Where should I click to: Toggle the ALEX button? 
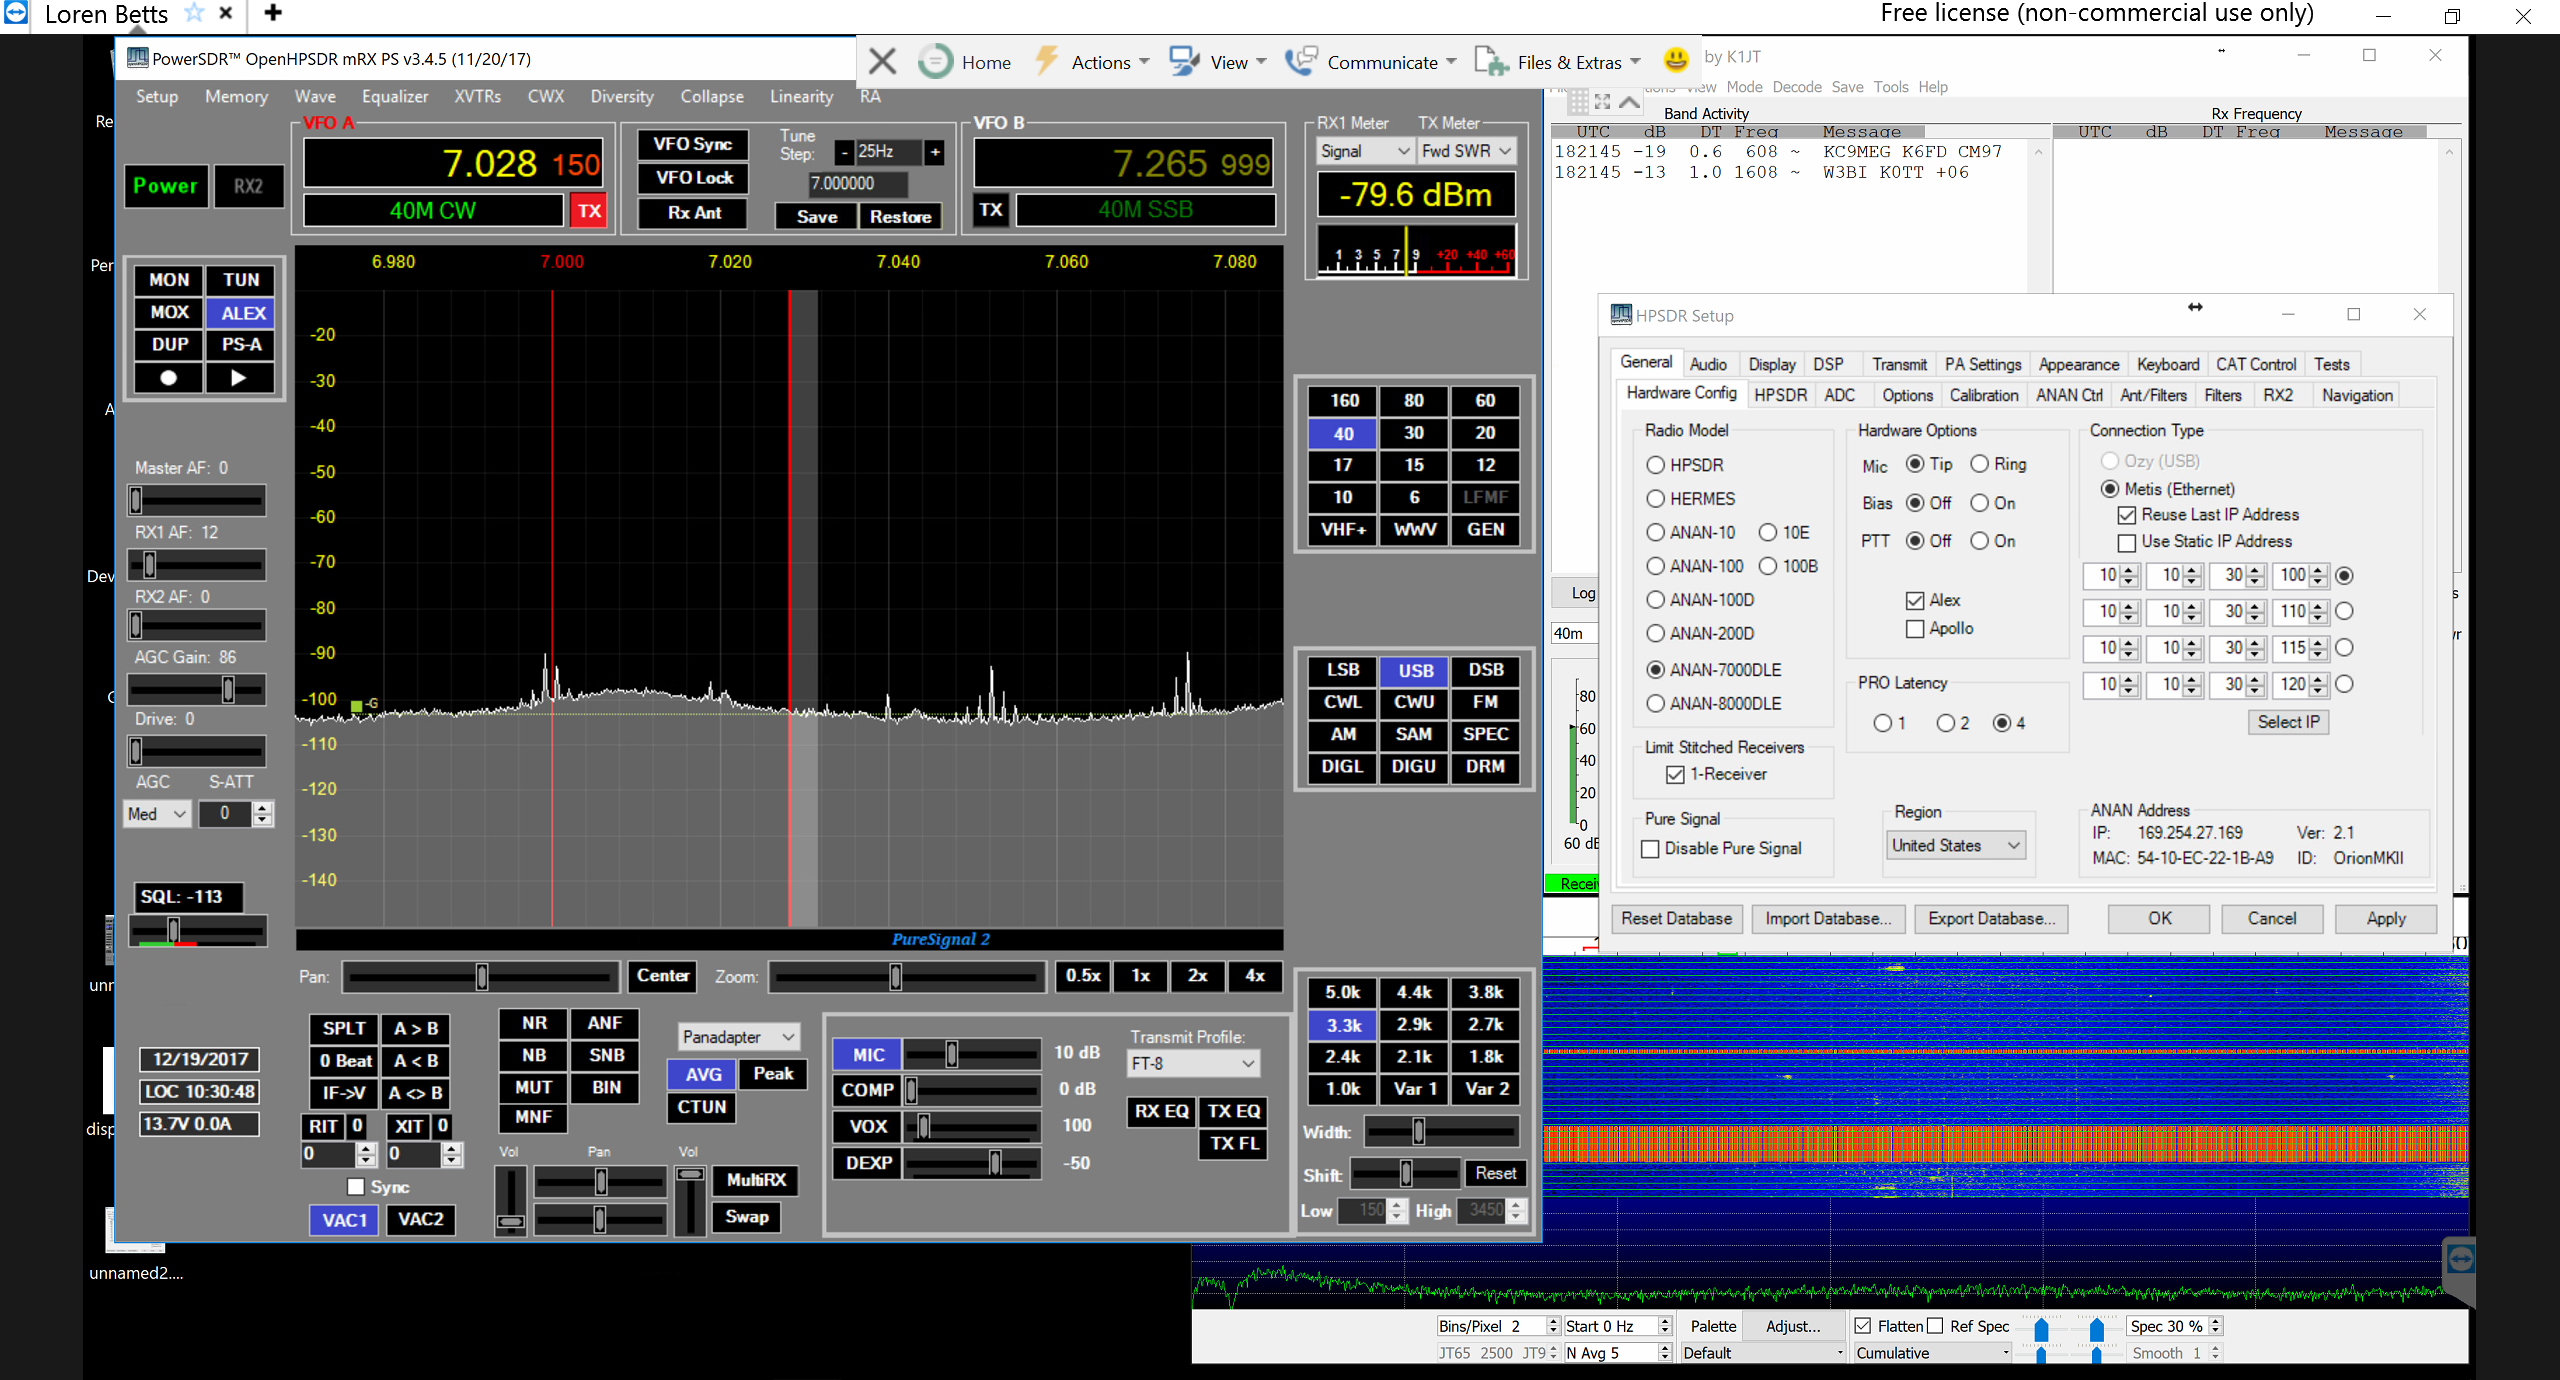pos(243,313)
